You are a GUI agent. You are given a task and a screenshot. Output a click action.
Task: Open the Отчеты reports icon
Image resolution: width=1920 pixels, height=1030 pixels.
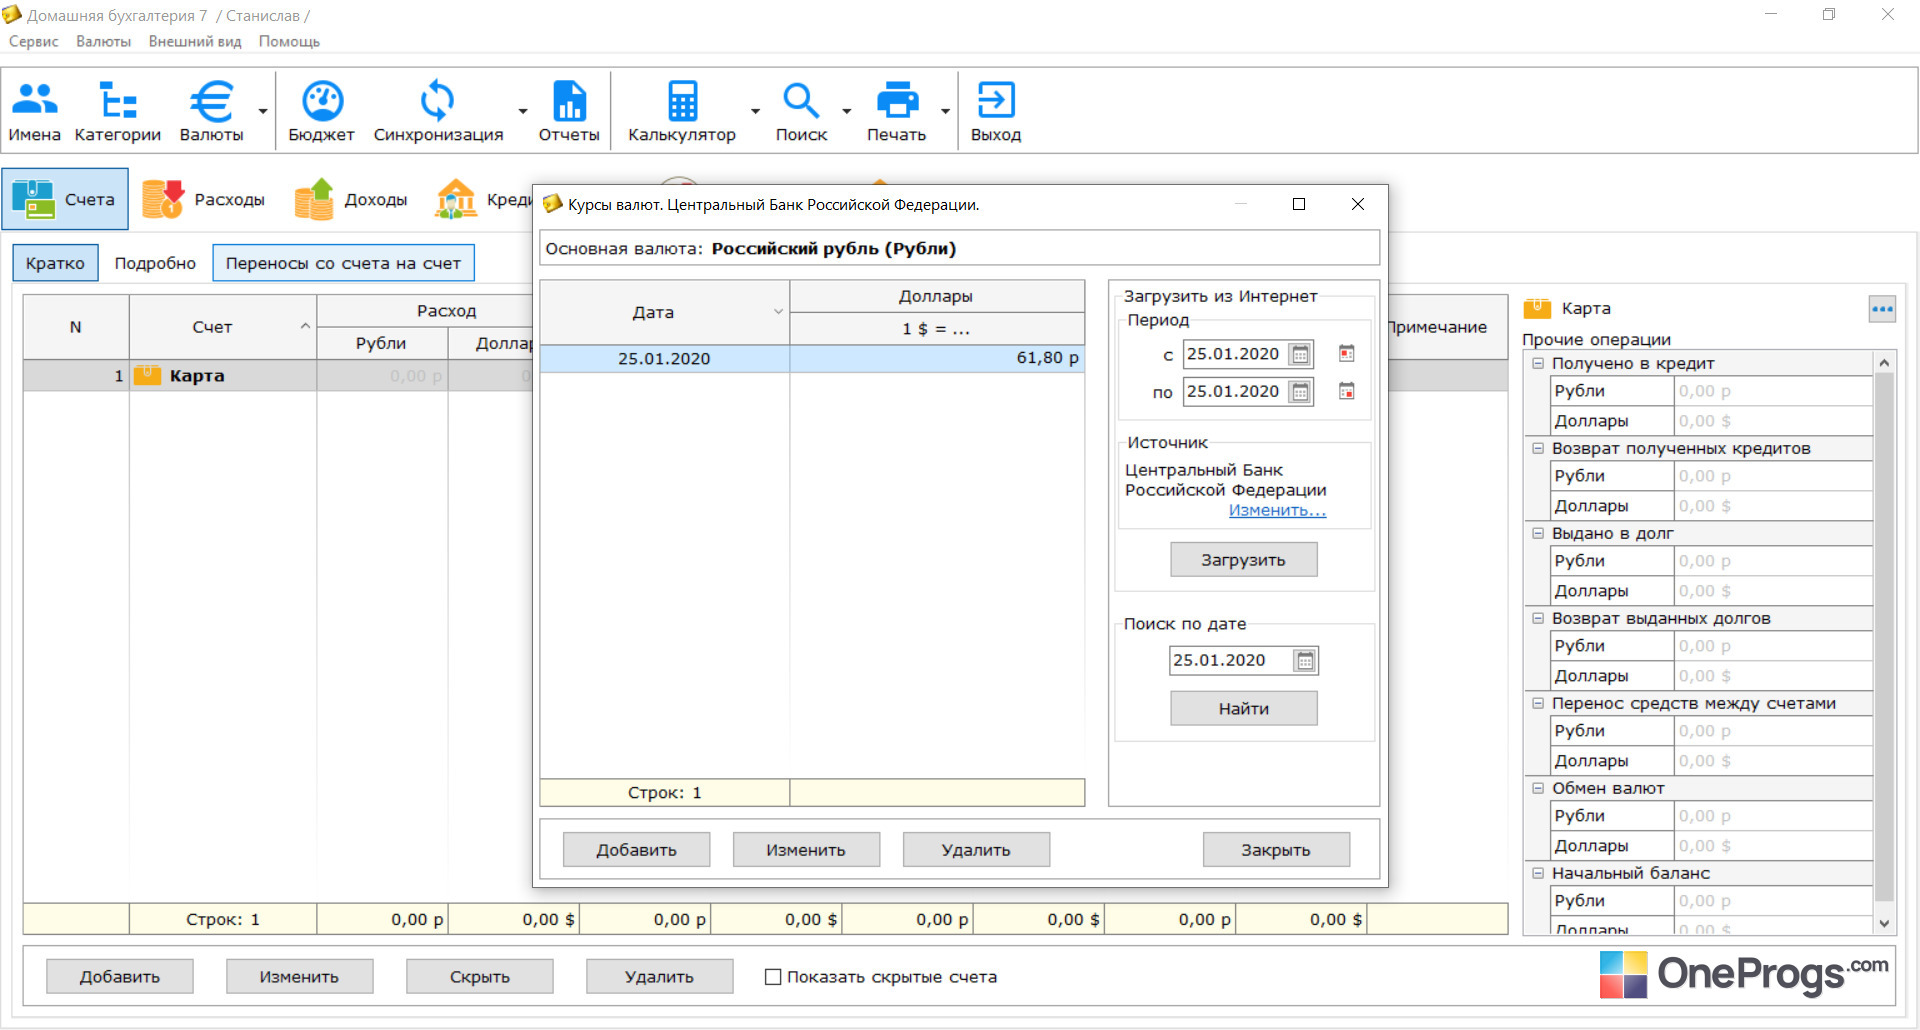click(569, 110)
